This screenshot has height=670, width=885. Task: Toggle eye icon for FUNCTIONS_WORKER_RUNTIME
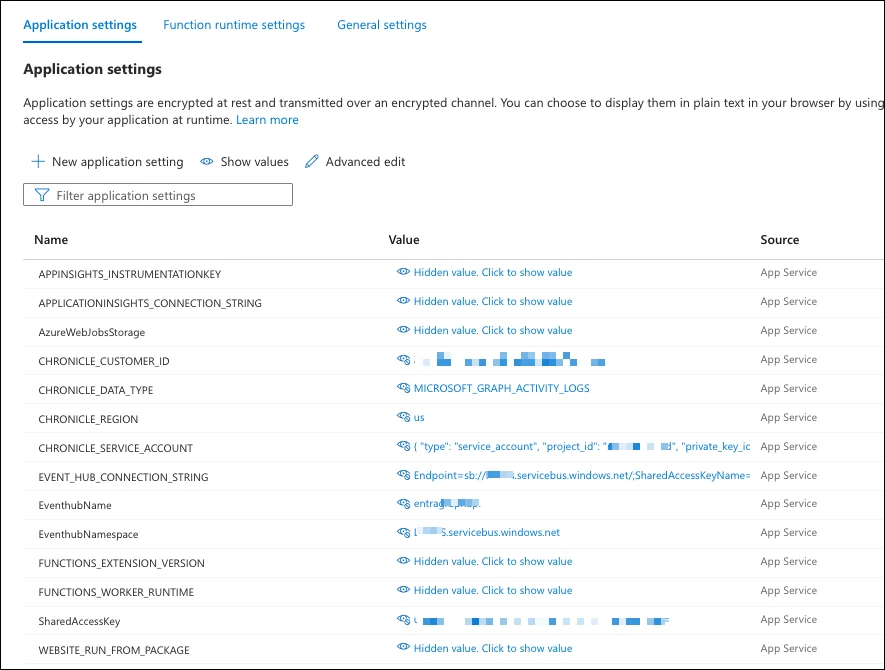click(403, 590)
